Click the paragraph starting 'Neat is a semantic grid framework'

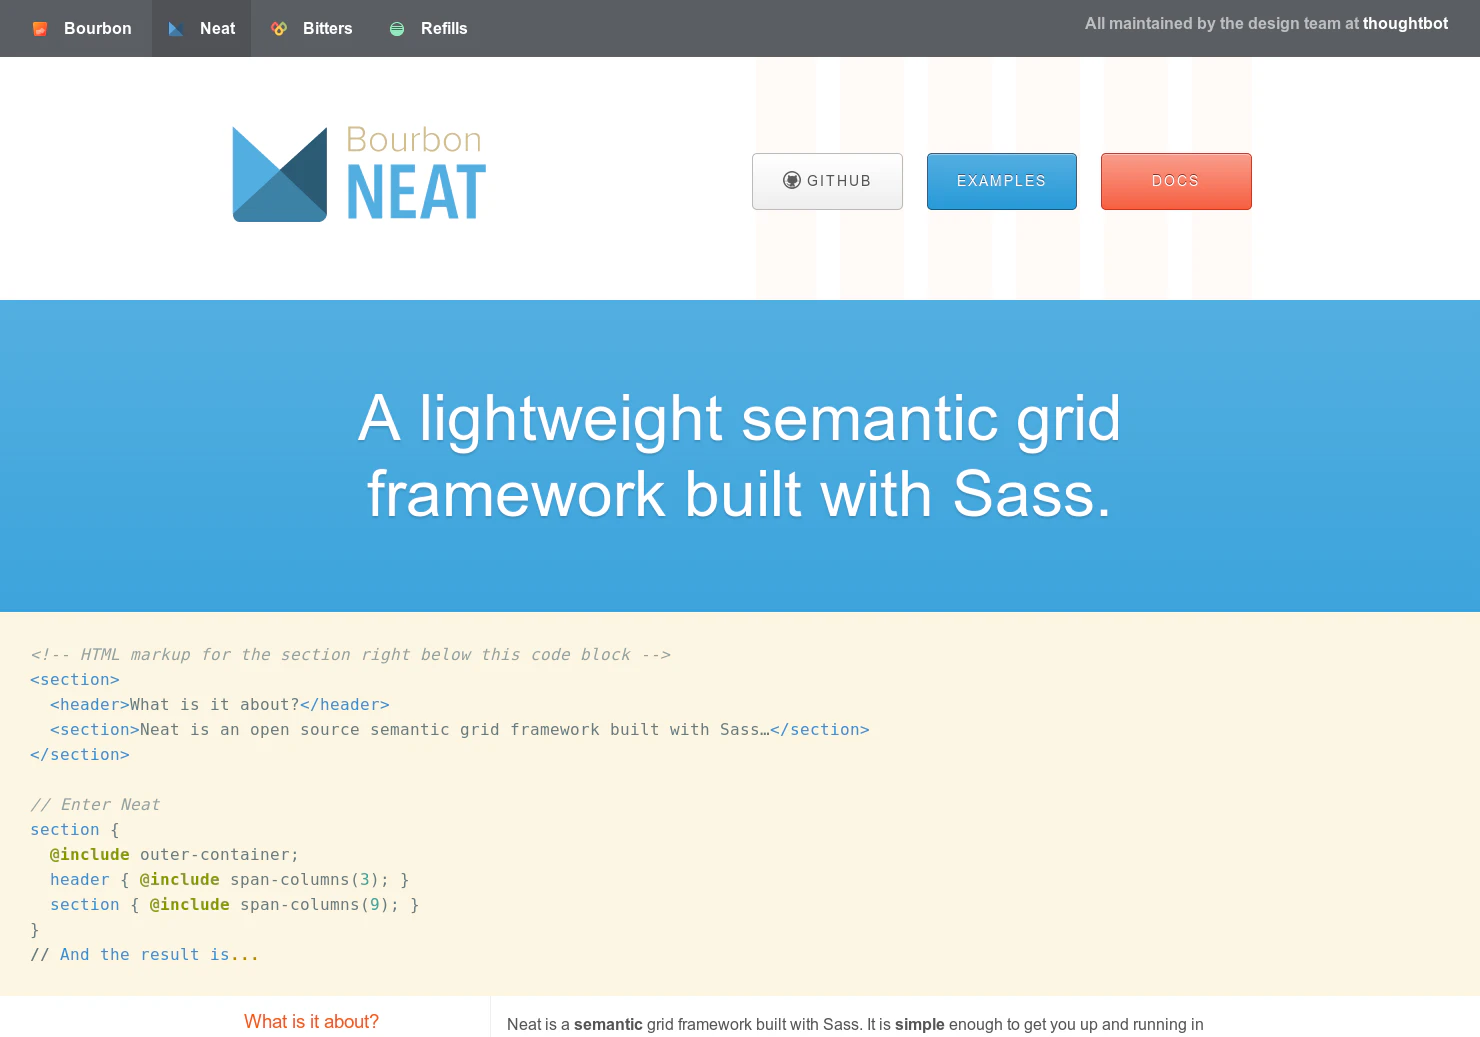[x=855, y=1024]
